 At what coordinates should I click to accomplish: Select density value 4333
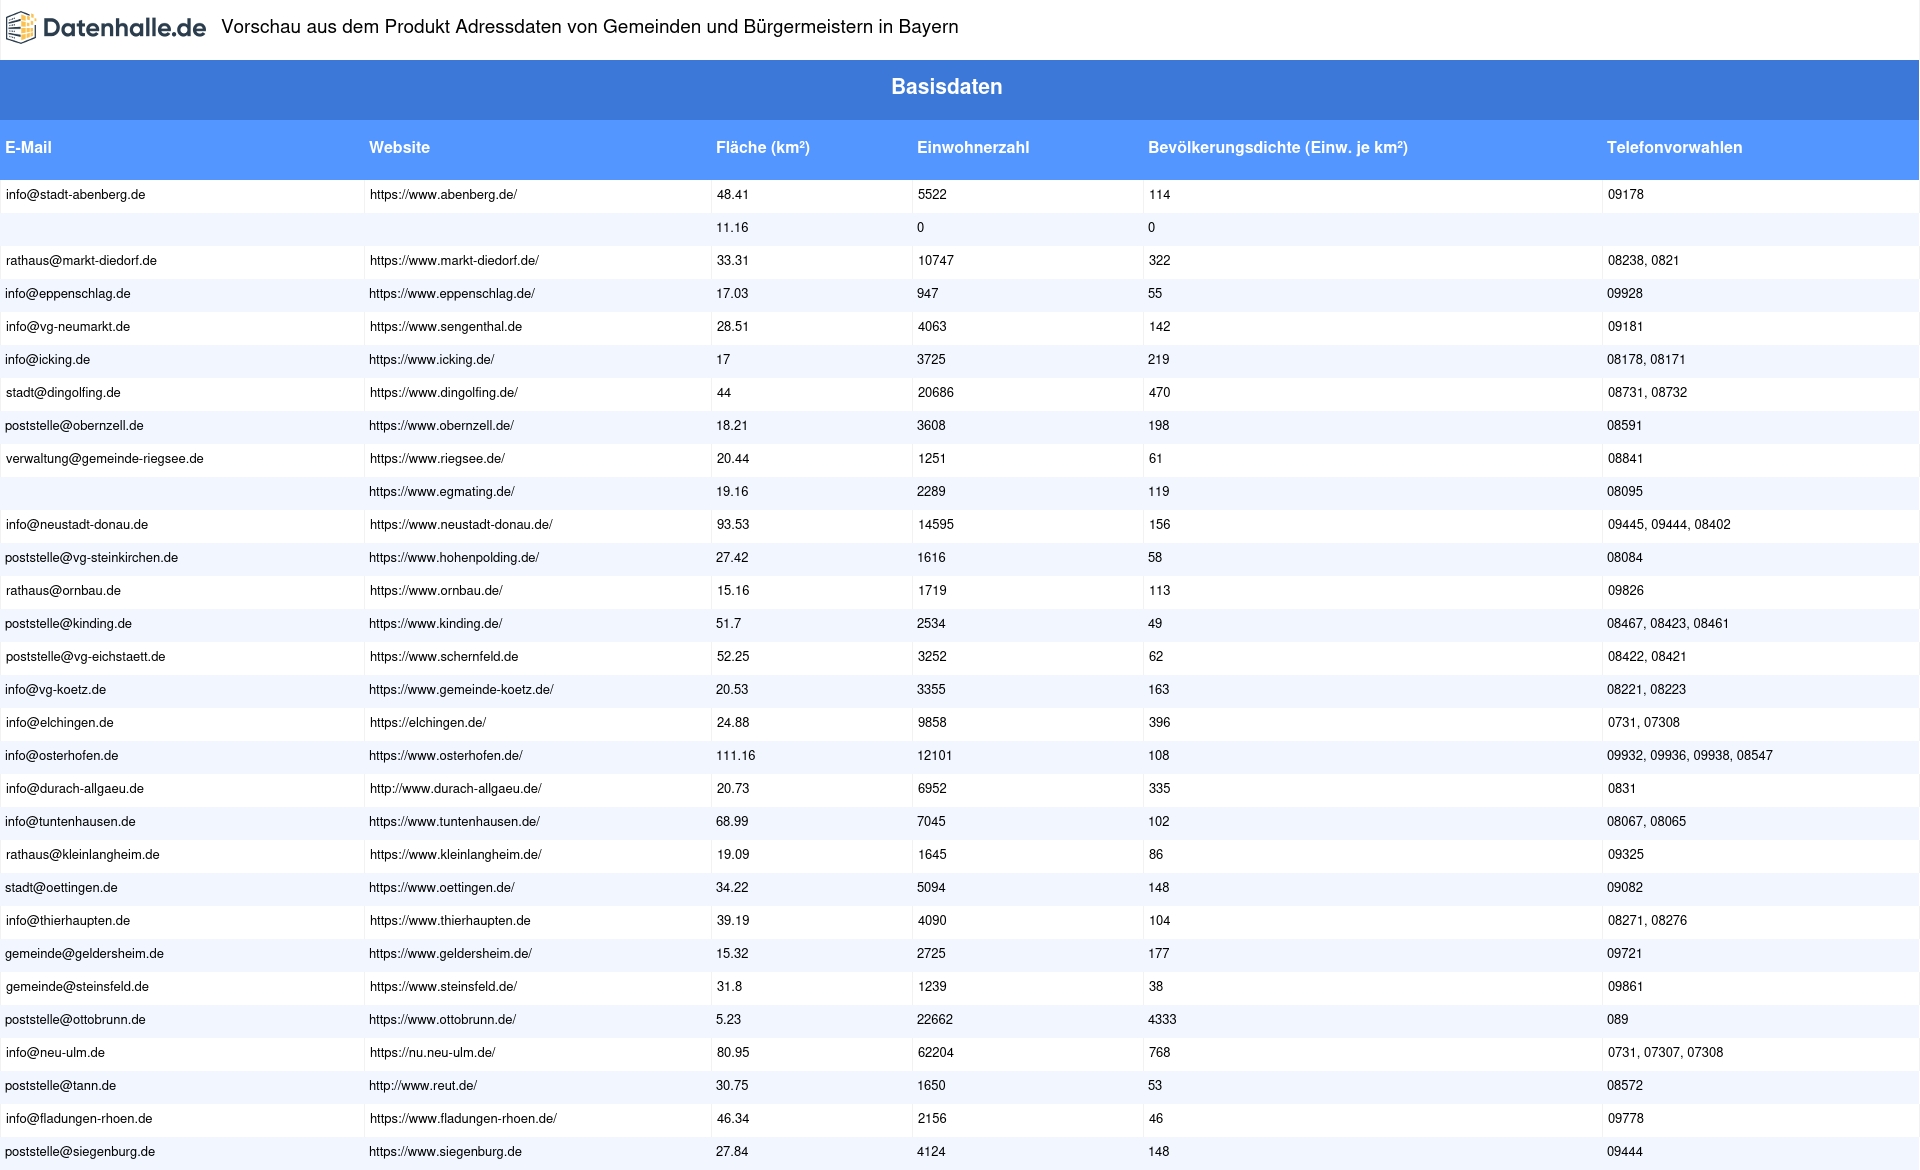pyautogui.click(x=1162, y=1020)
